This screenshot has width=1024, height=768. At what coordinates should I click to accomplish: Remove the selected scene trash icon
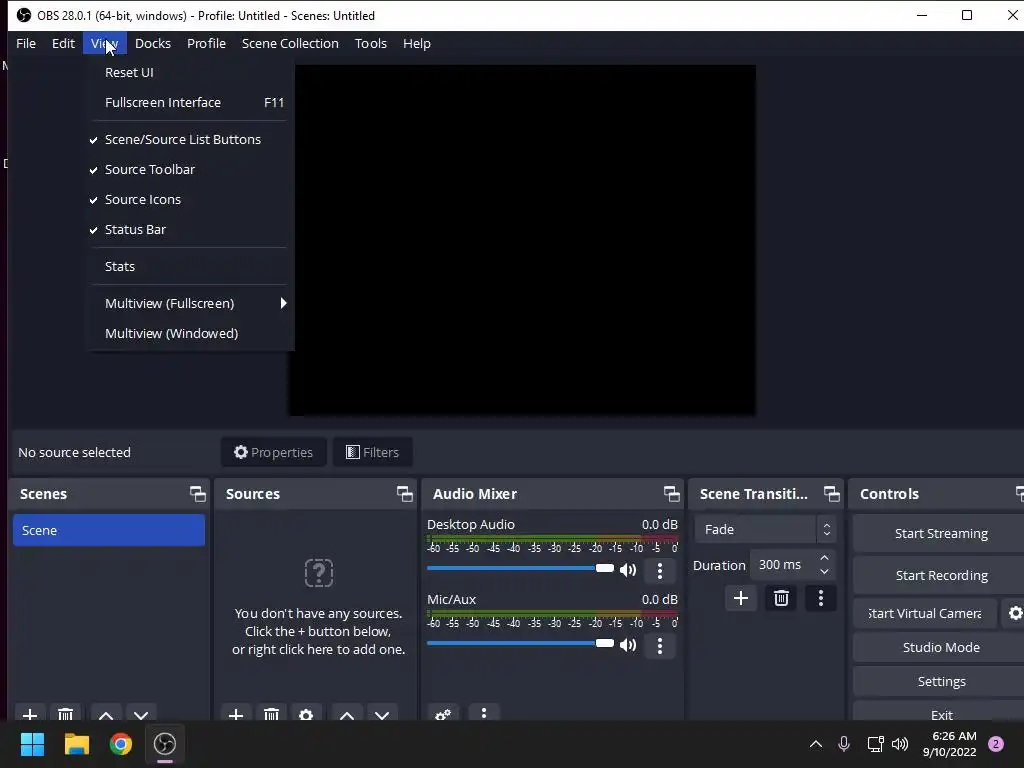(65, 713)
